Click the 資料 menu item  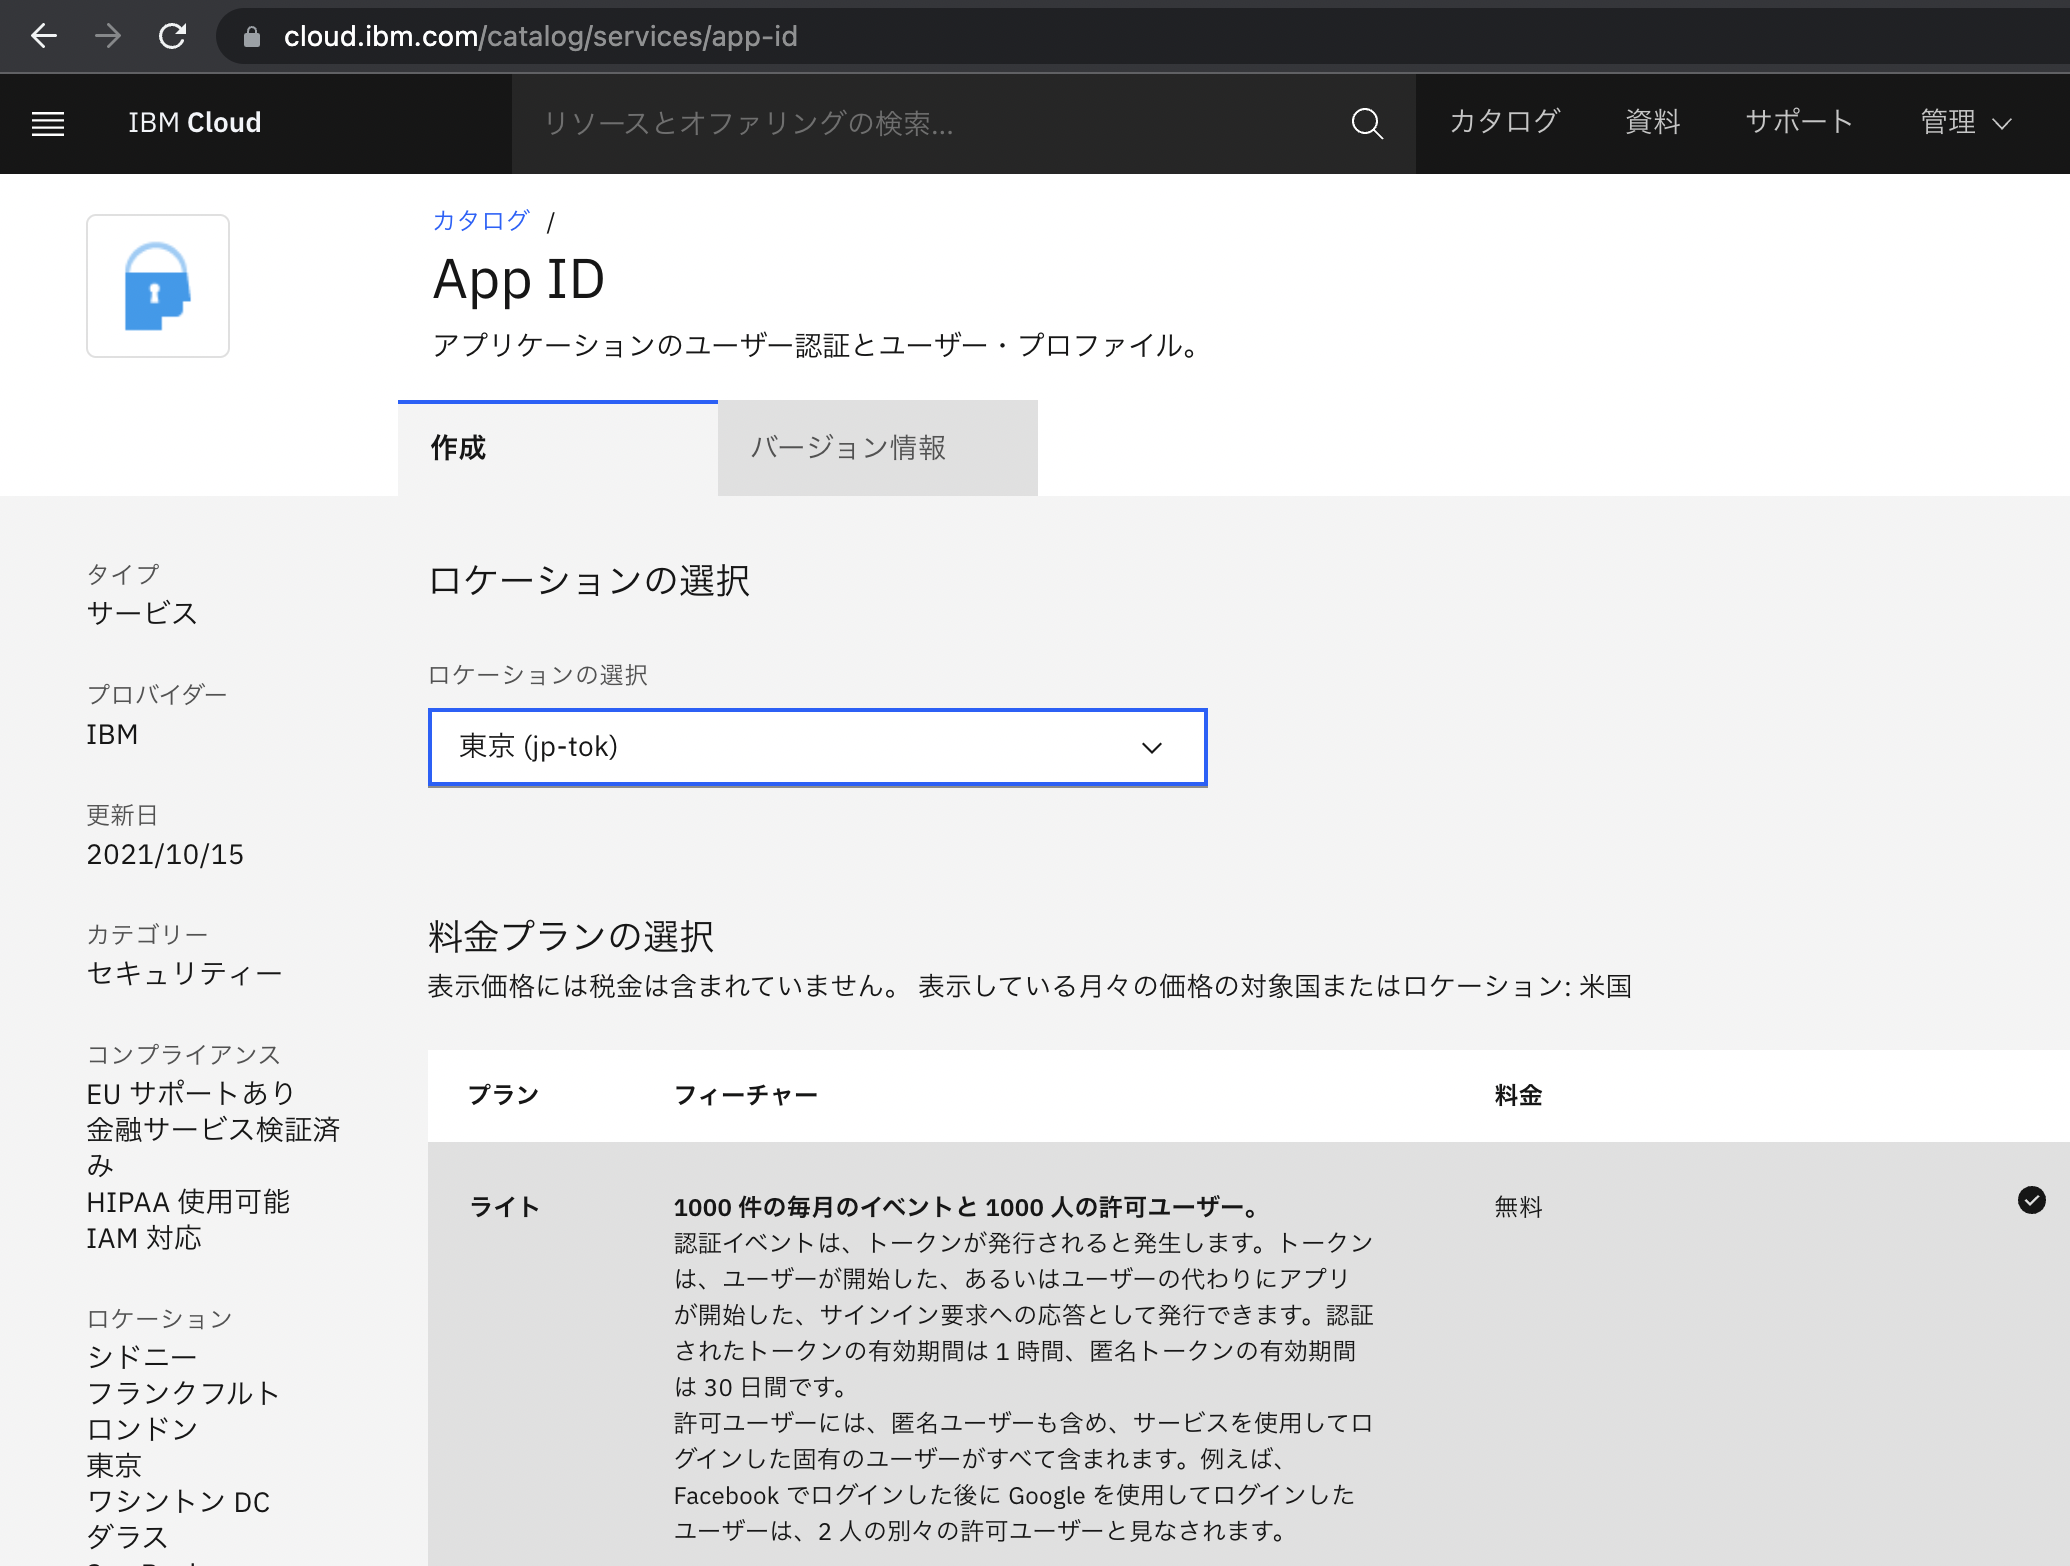[1652, 122]
